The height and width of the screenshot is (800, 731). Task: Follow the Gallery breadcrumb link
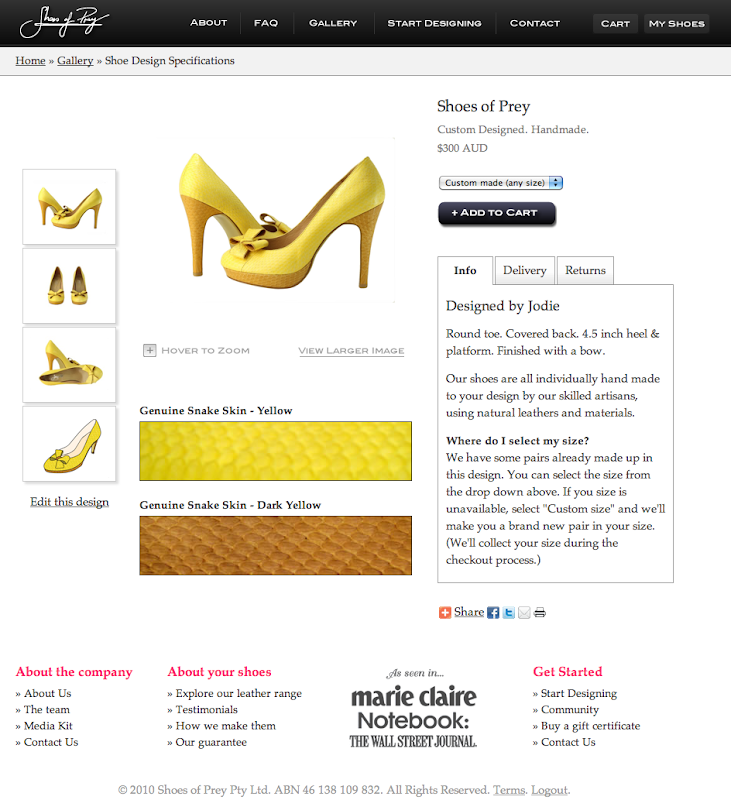click(x=75, y=61)
